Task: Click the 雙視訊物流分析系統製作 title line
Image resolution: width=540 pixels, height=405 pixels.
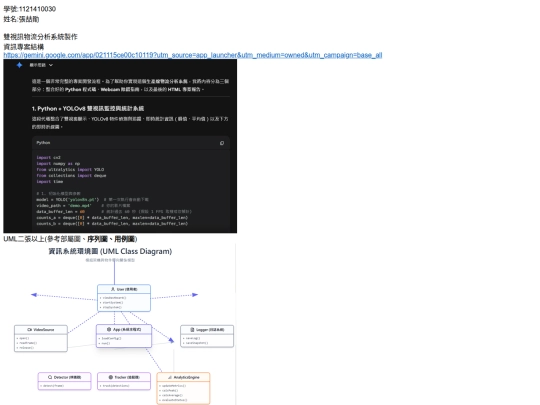Action: pos(40,37)
